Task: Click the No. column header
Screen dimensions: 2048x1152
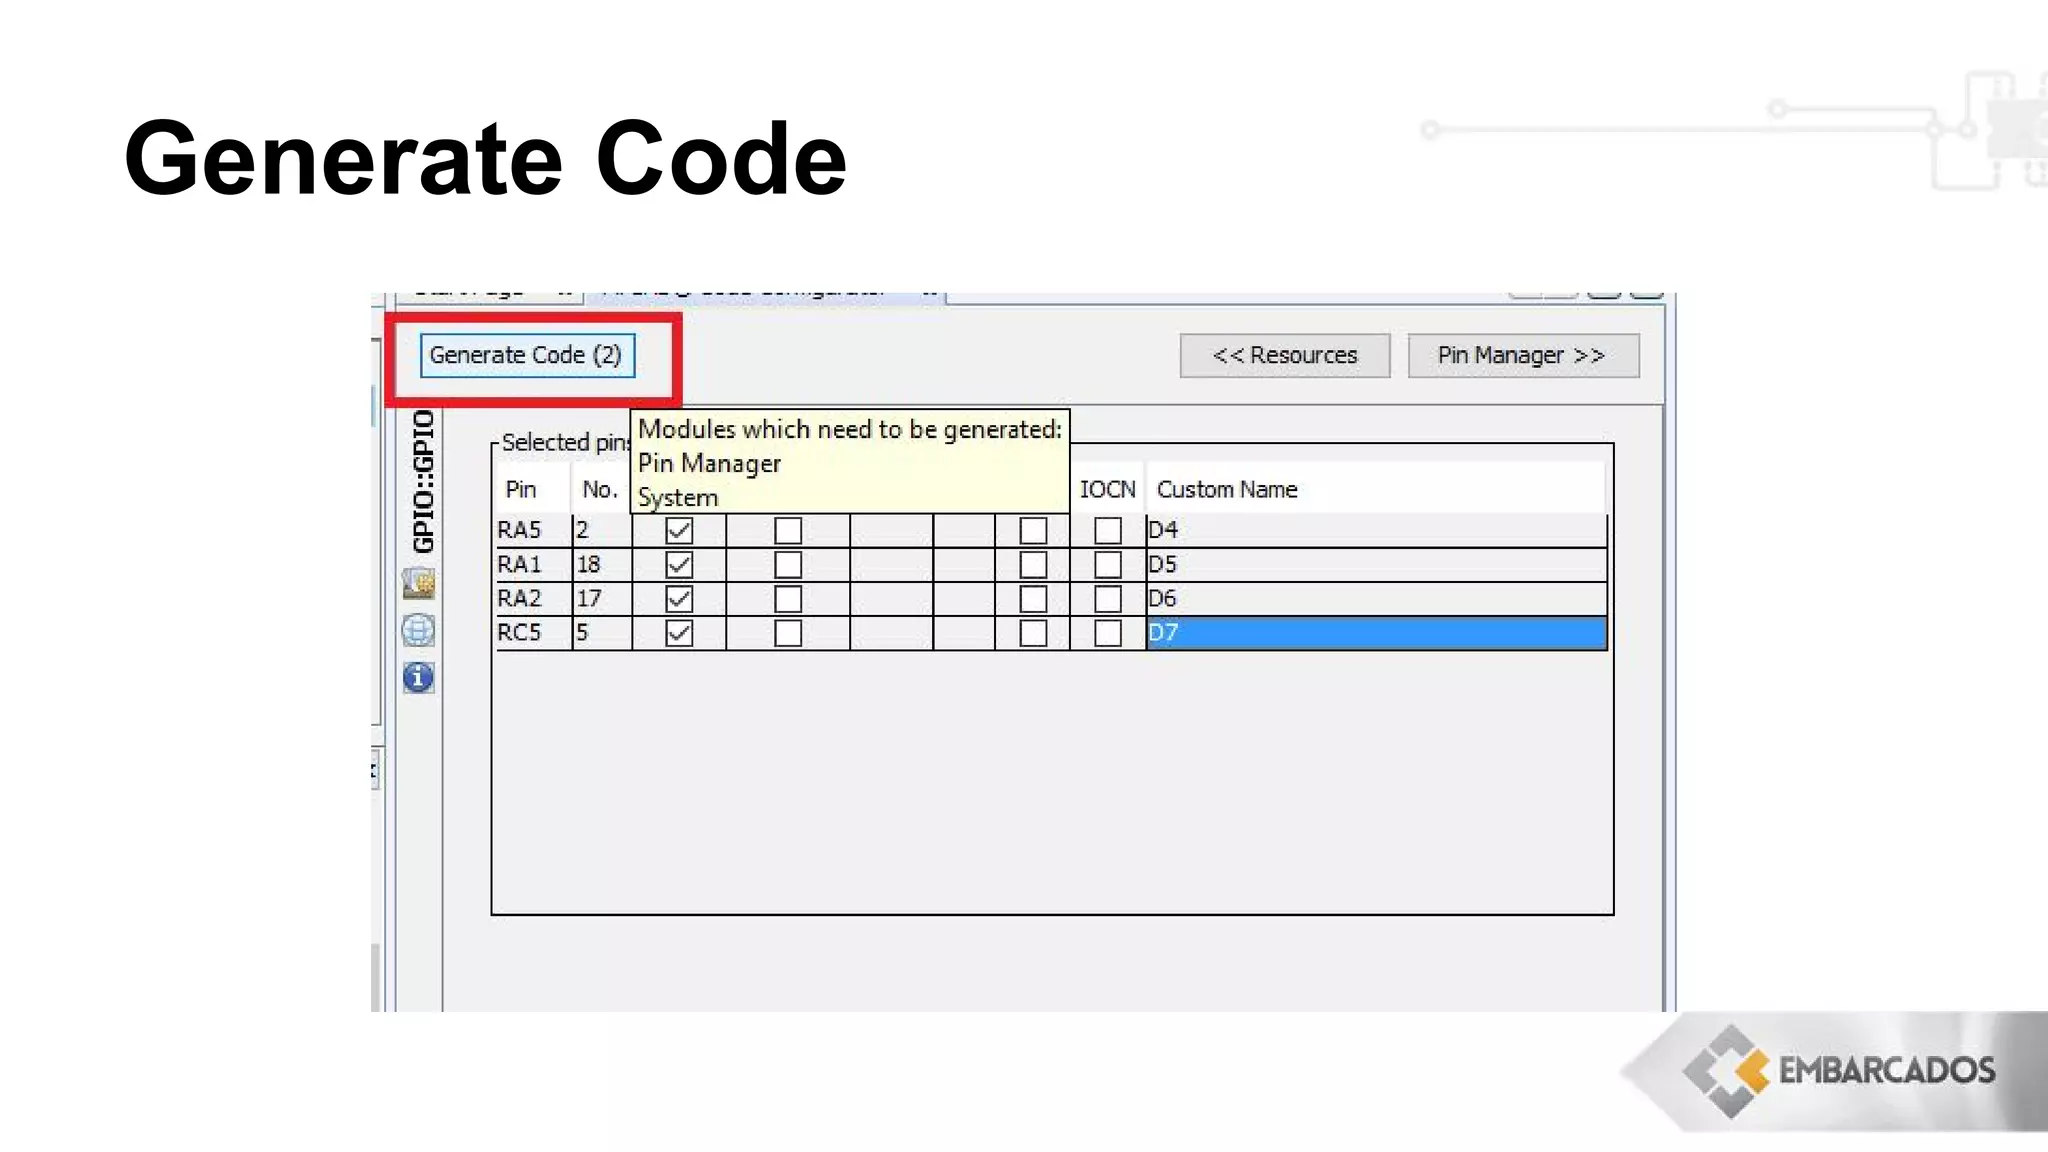Action: (x=601, y=489)
